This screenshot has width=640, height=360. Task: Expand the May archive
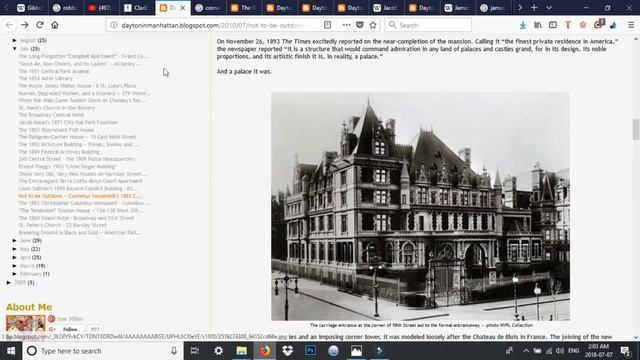(x=15, y=249)
